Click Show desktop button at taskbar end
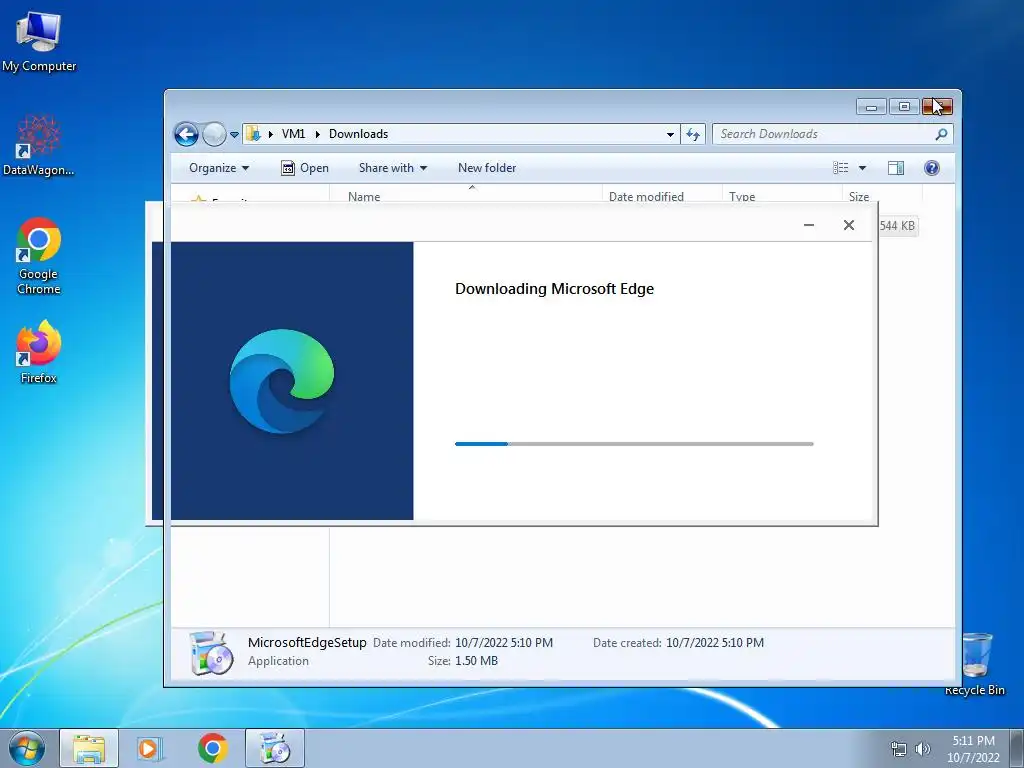The image size is (1024, 768). (1017, 748)
